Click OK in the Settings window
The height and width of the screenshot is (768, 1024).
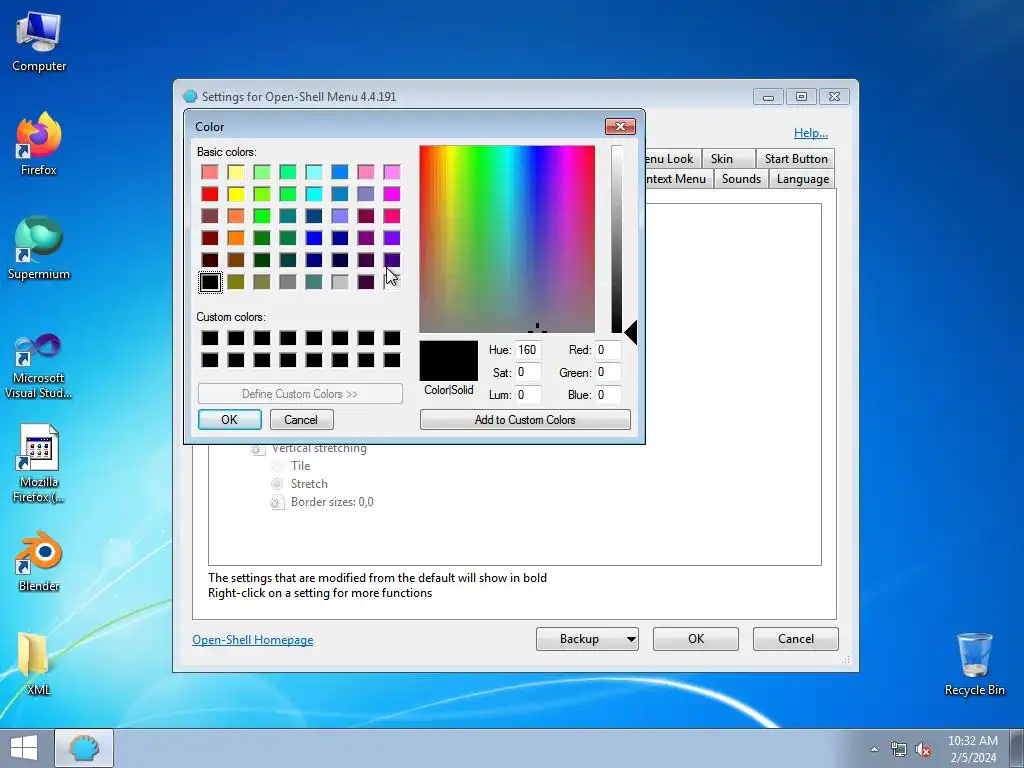pyautogui.click(x=696, y=639)
